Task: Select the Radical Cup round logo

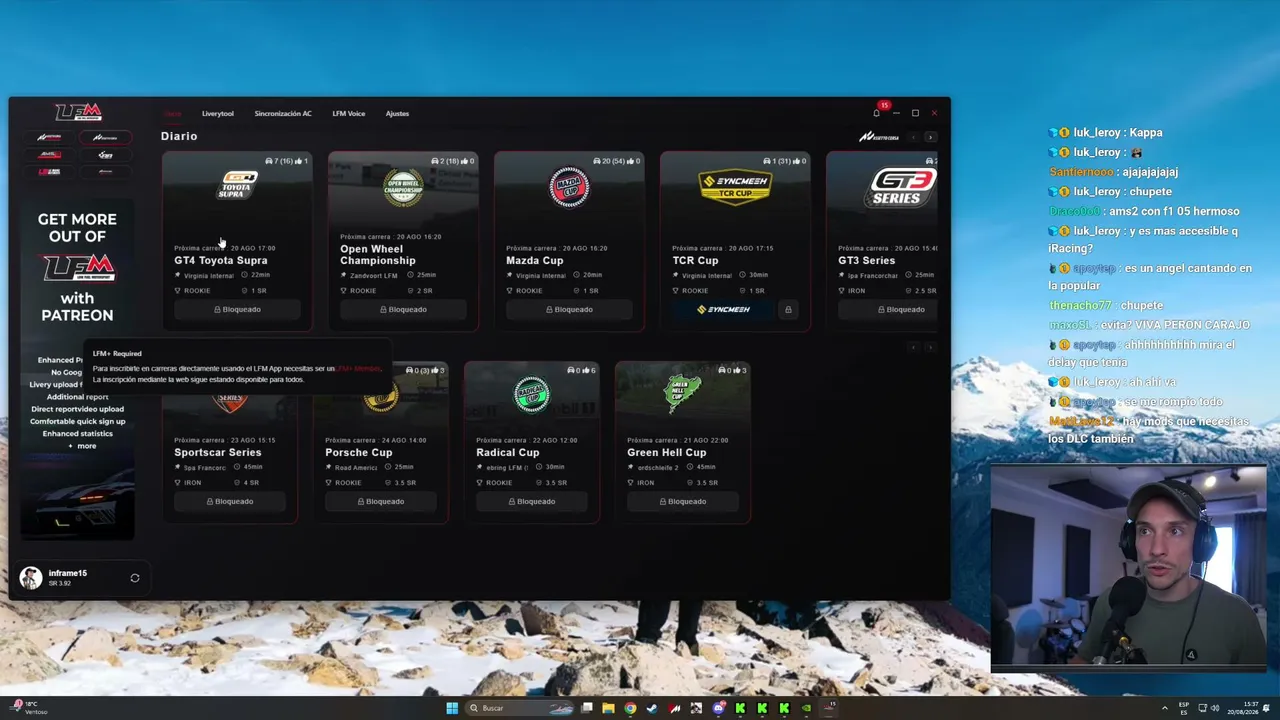Action: (531, 394)
